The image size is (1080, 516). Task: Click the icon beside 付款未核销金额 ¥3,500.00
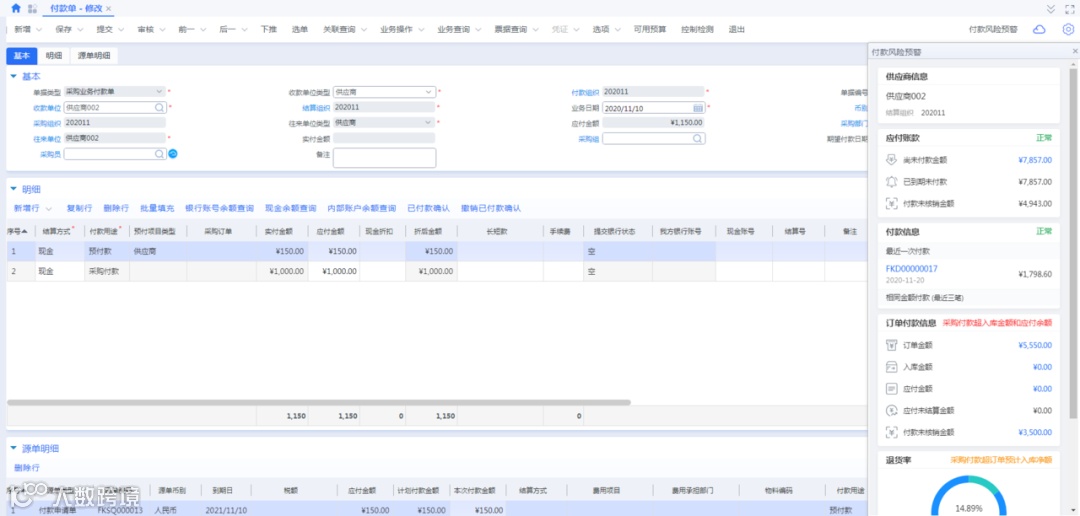coord(891,433)
